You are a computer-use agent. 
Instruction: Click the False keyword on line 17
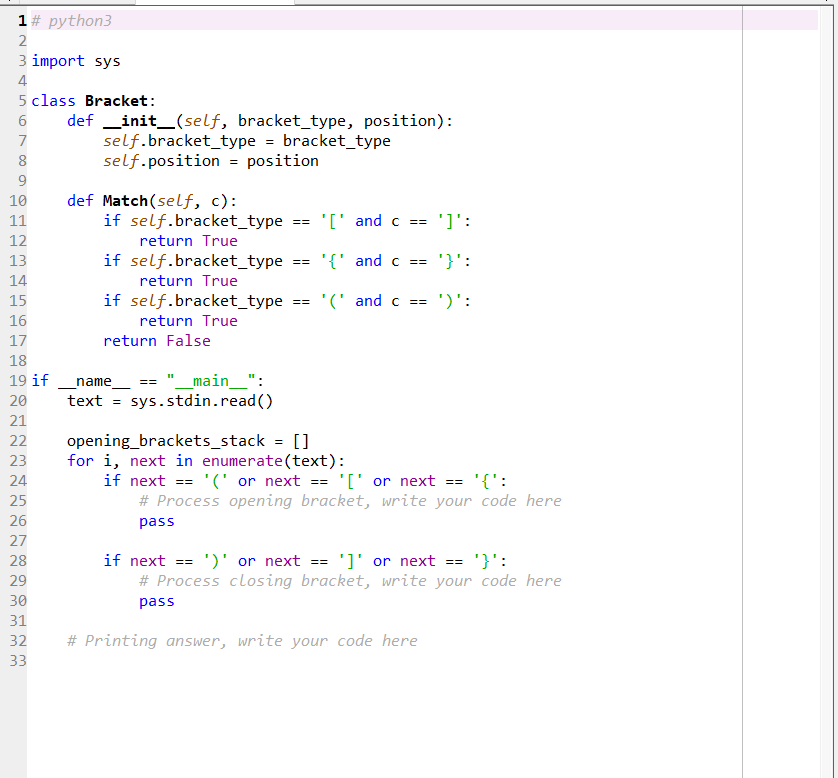pos(188,340)
